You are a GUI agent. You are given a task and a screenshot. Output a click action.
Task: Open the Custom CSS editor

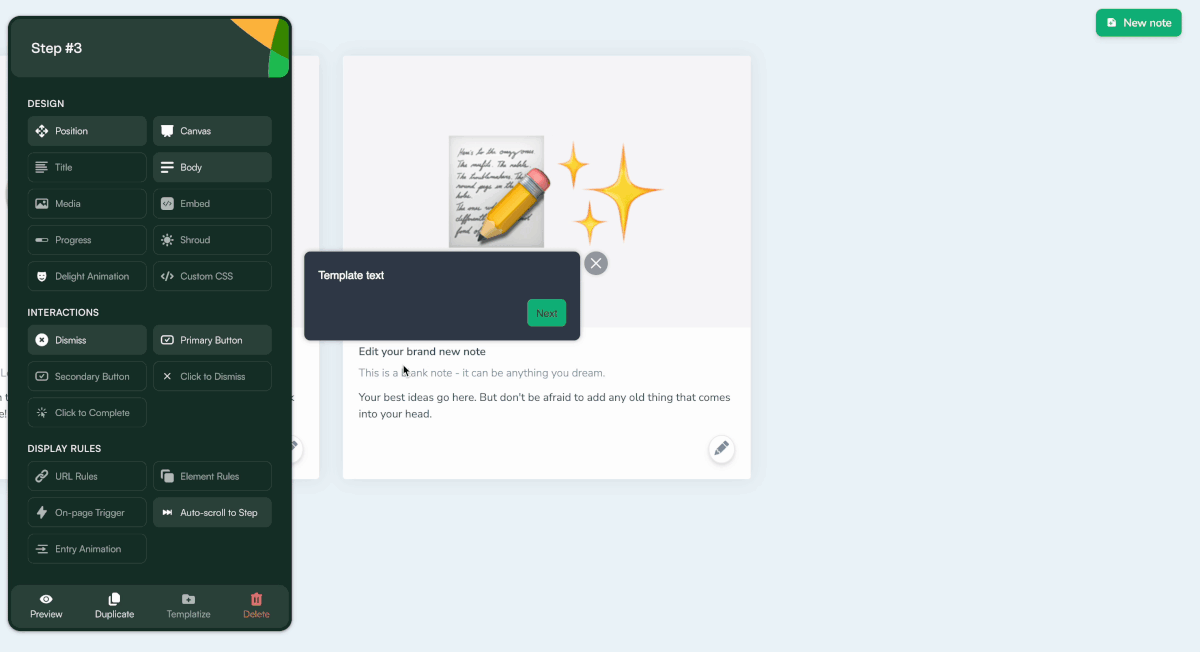[x=212, y=276]
